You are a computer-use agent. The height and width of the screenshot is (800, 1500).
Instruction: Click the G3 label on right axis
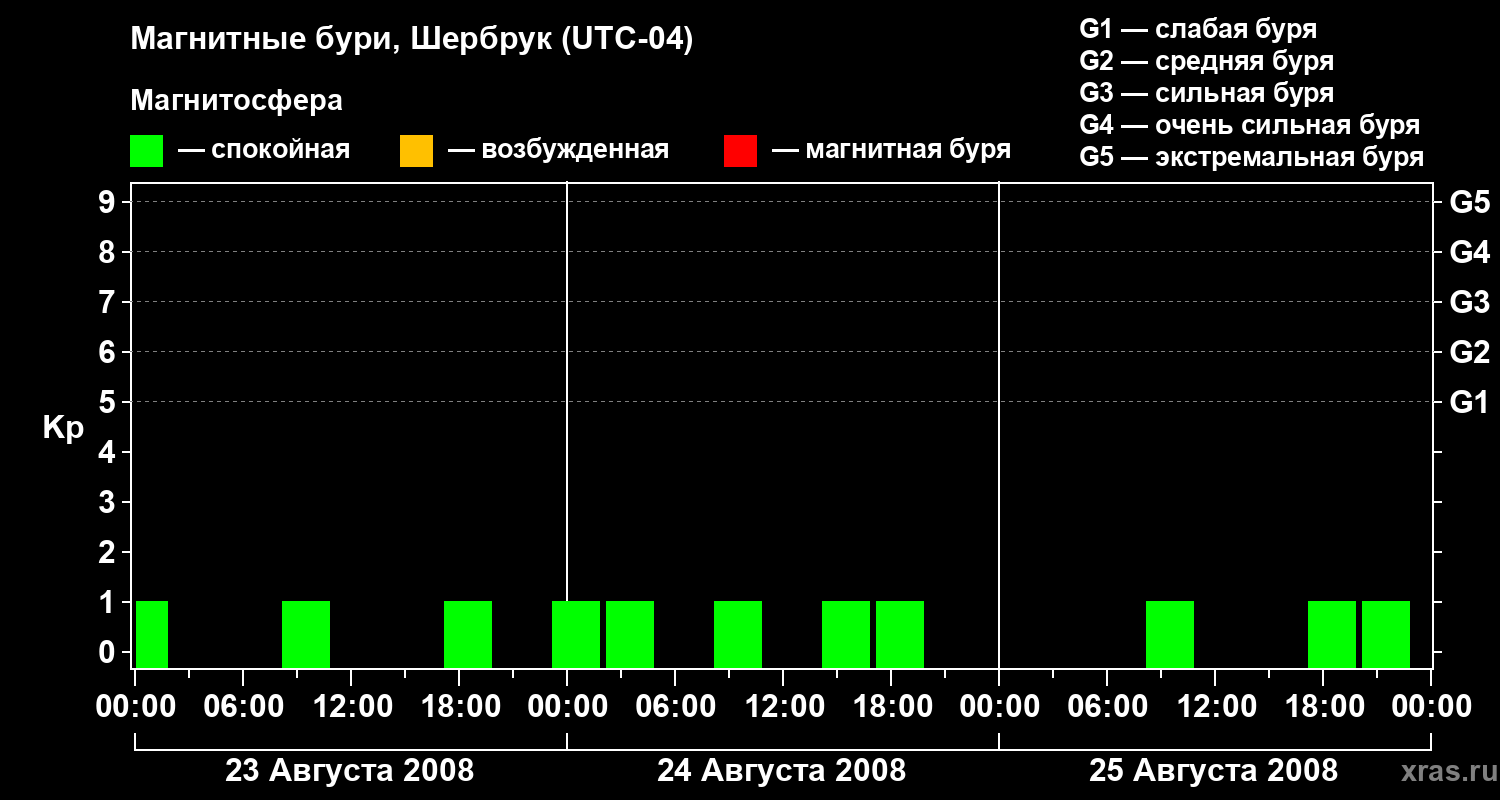coord(1469,302)
